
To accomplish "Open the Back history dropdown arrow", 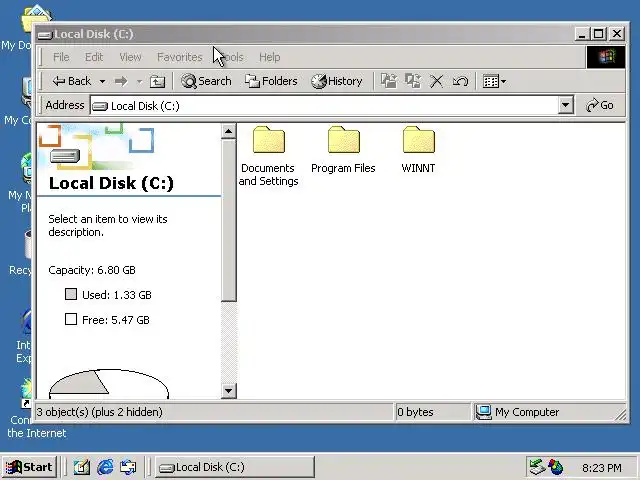I will click(102, 82).
